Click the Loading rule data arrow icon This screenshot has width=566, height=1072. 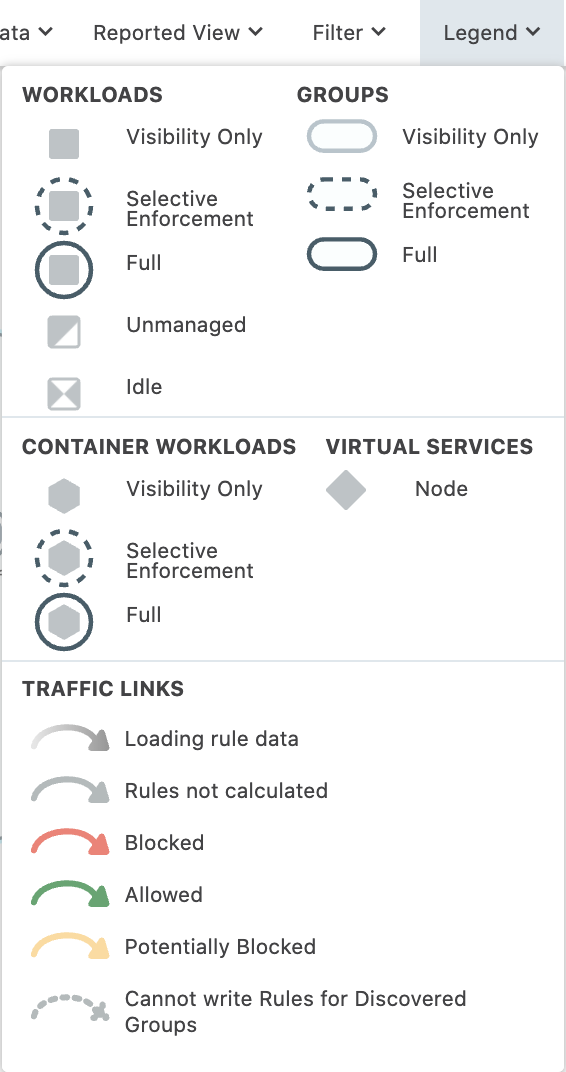click(70, 738)
